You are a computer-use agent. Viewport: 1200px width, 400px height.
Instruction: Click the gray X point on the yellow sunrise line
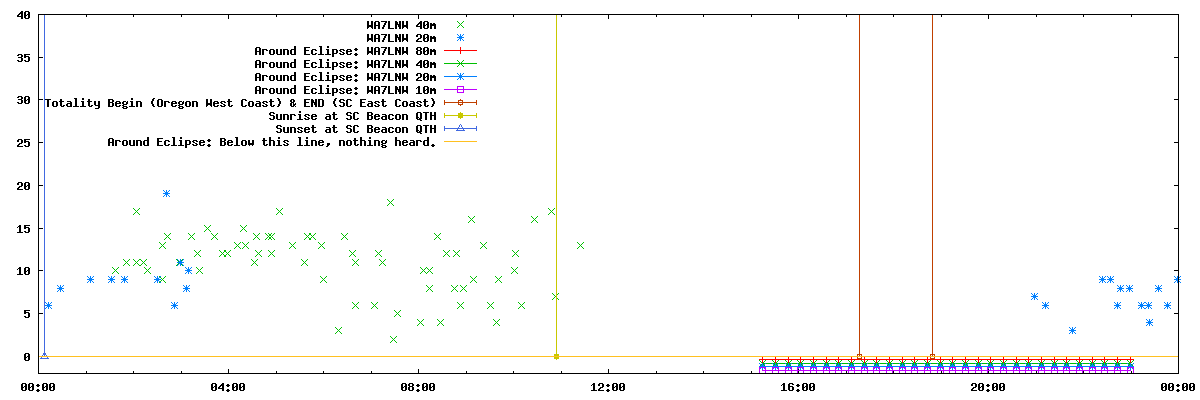[556, 296]
